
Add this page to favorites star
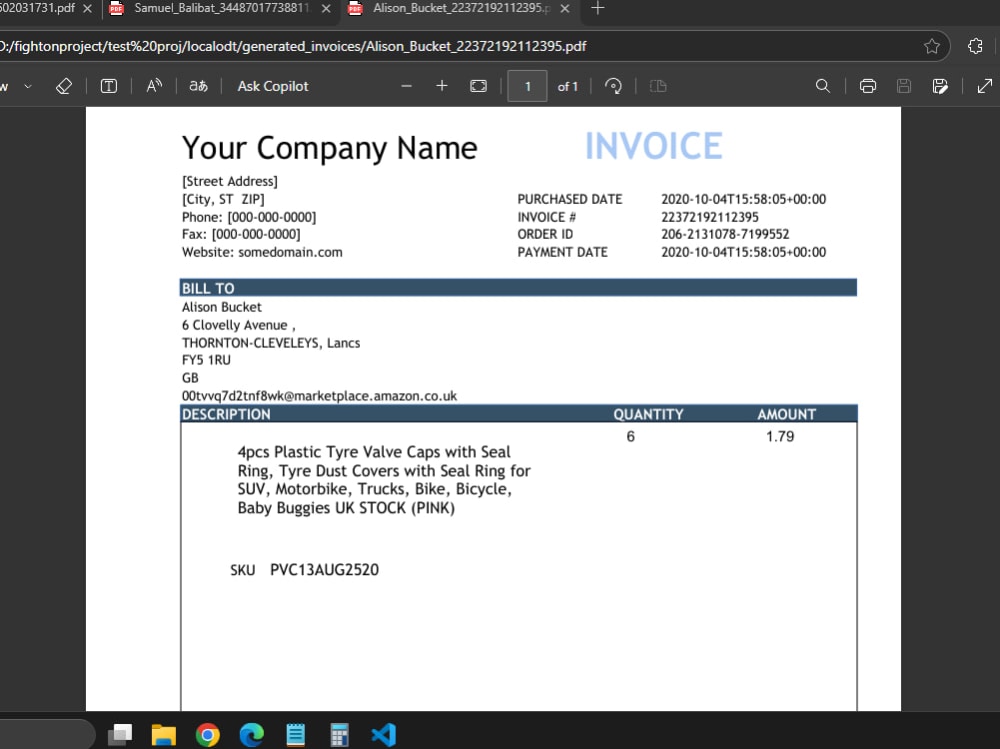pos(932,46)
